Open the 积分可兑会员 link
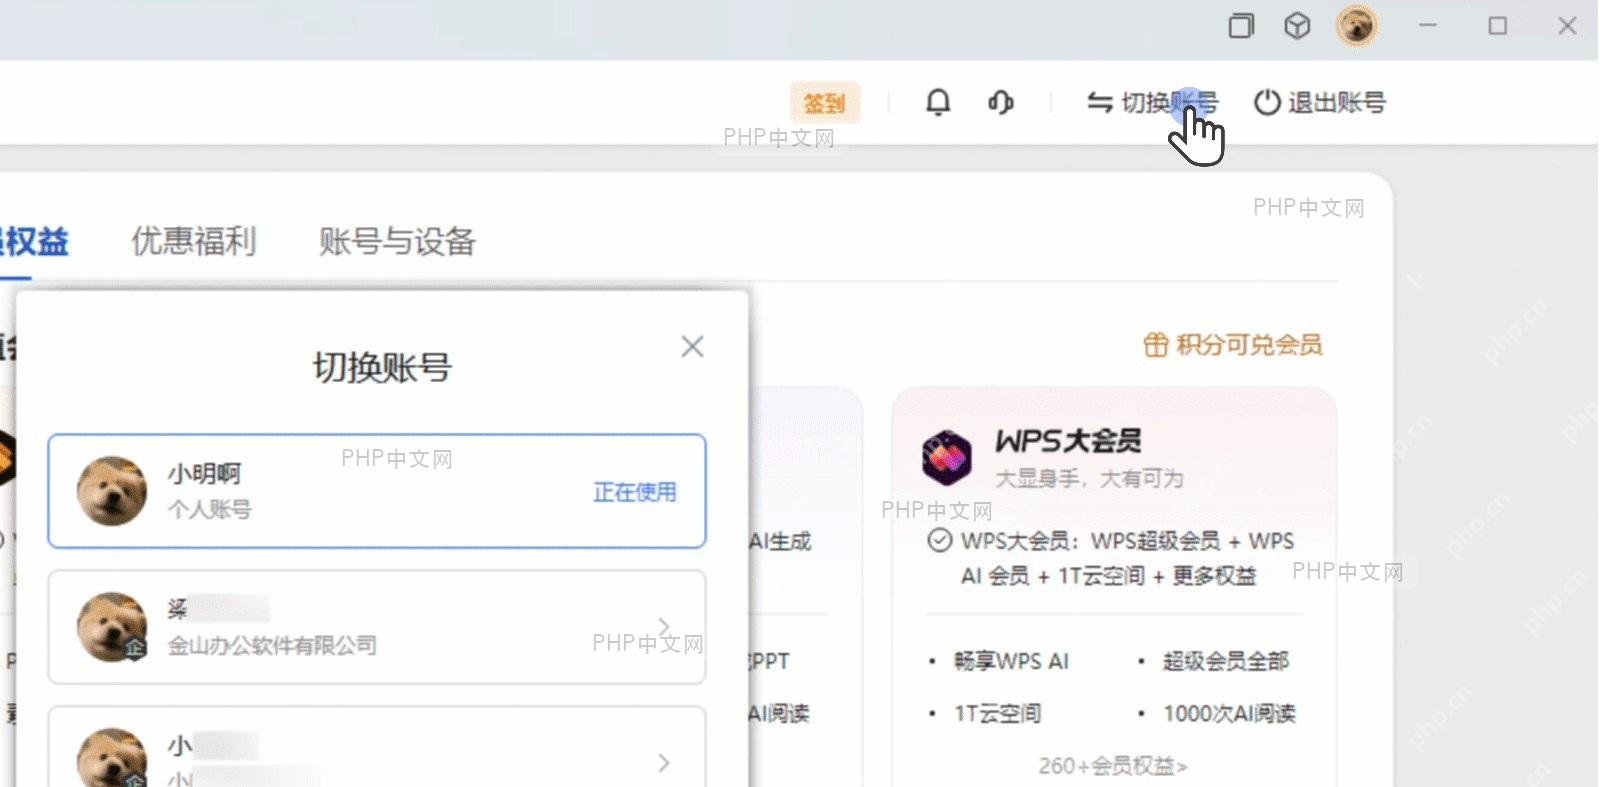This screenshot has height=787, width=1600. (1249, 345)
